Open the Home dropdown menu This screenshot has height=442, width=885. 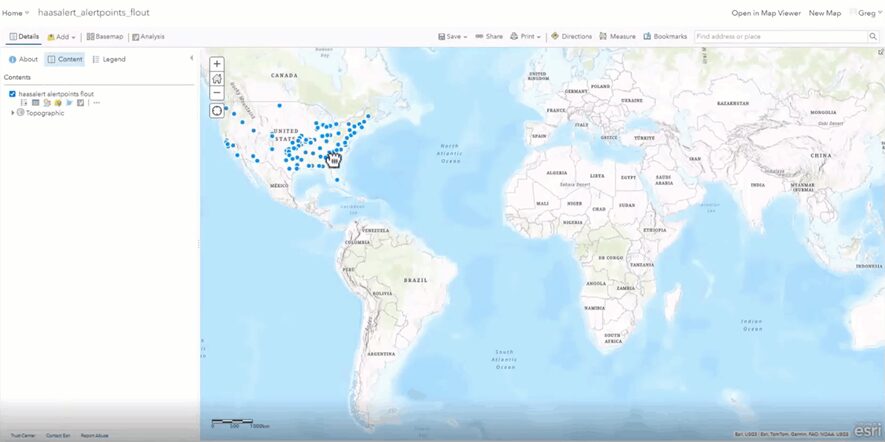16,13
